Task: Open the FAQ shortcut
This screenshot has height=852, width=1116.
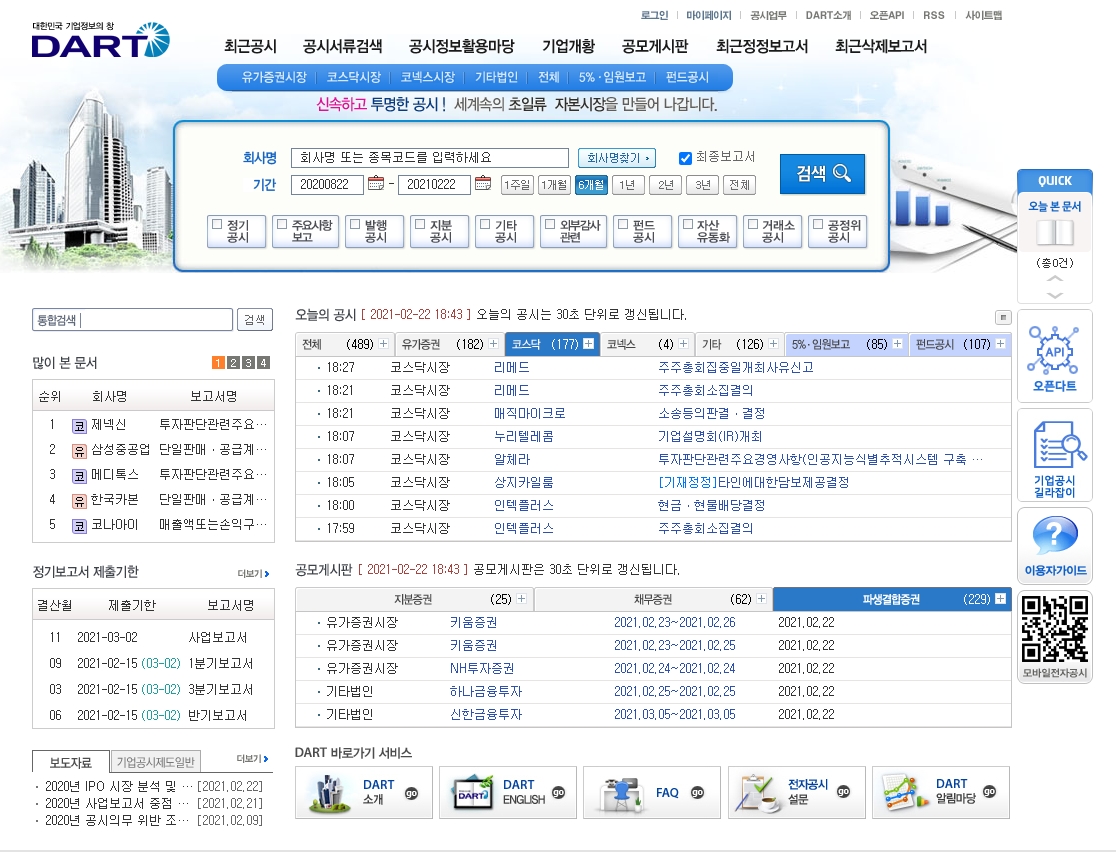Action: click(652, 792)
